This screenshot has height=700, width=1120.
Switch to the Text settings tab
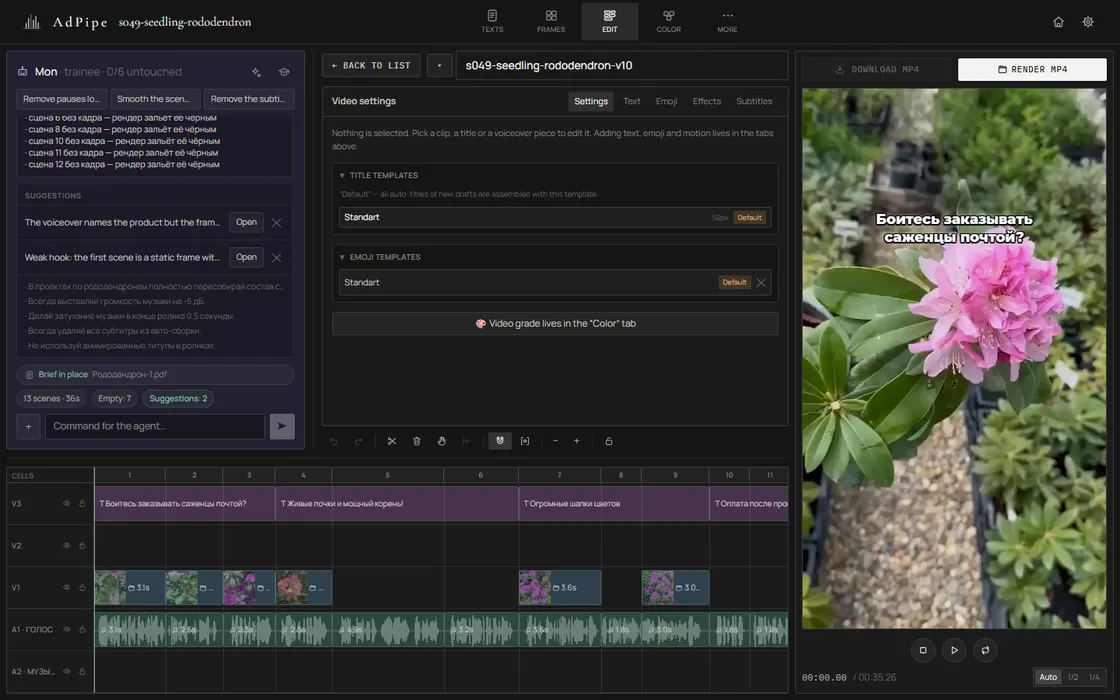coord(631,101)
